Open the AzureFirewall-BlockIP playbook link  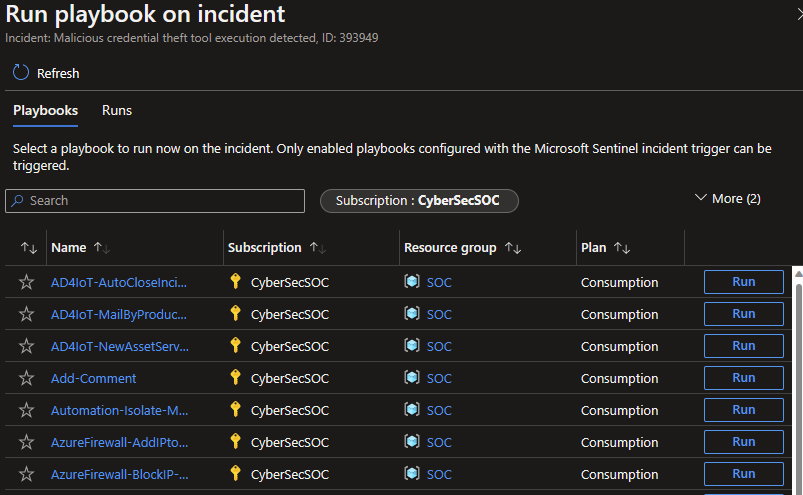coord(119,475)
